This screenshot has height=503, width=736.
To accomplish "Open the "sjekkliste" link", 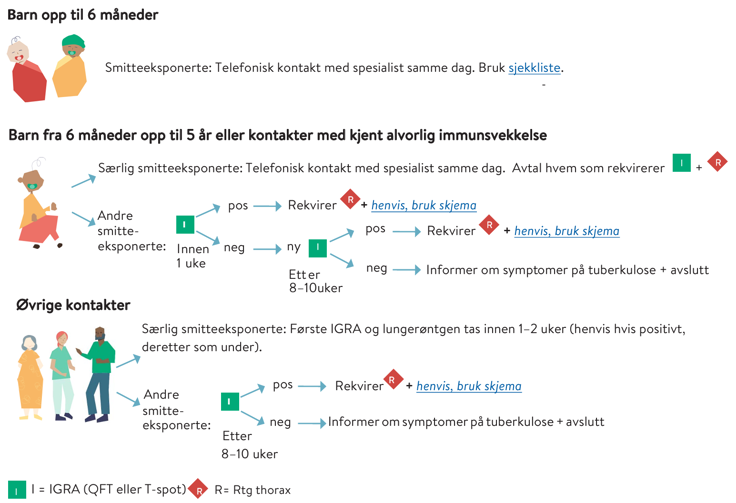I will [535, 68].
